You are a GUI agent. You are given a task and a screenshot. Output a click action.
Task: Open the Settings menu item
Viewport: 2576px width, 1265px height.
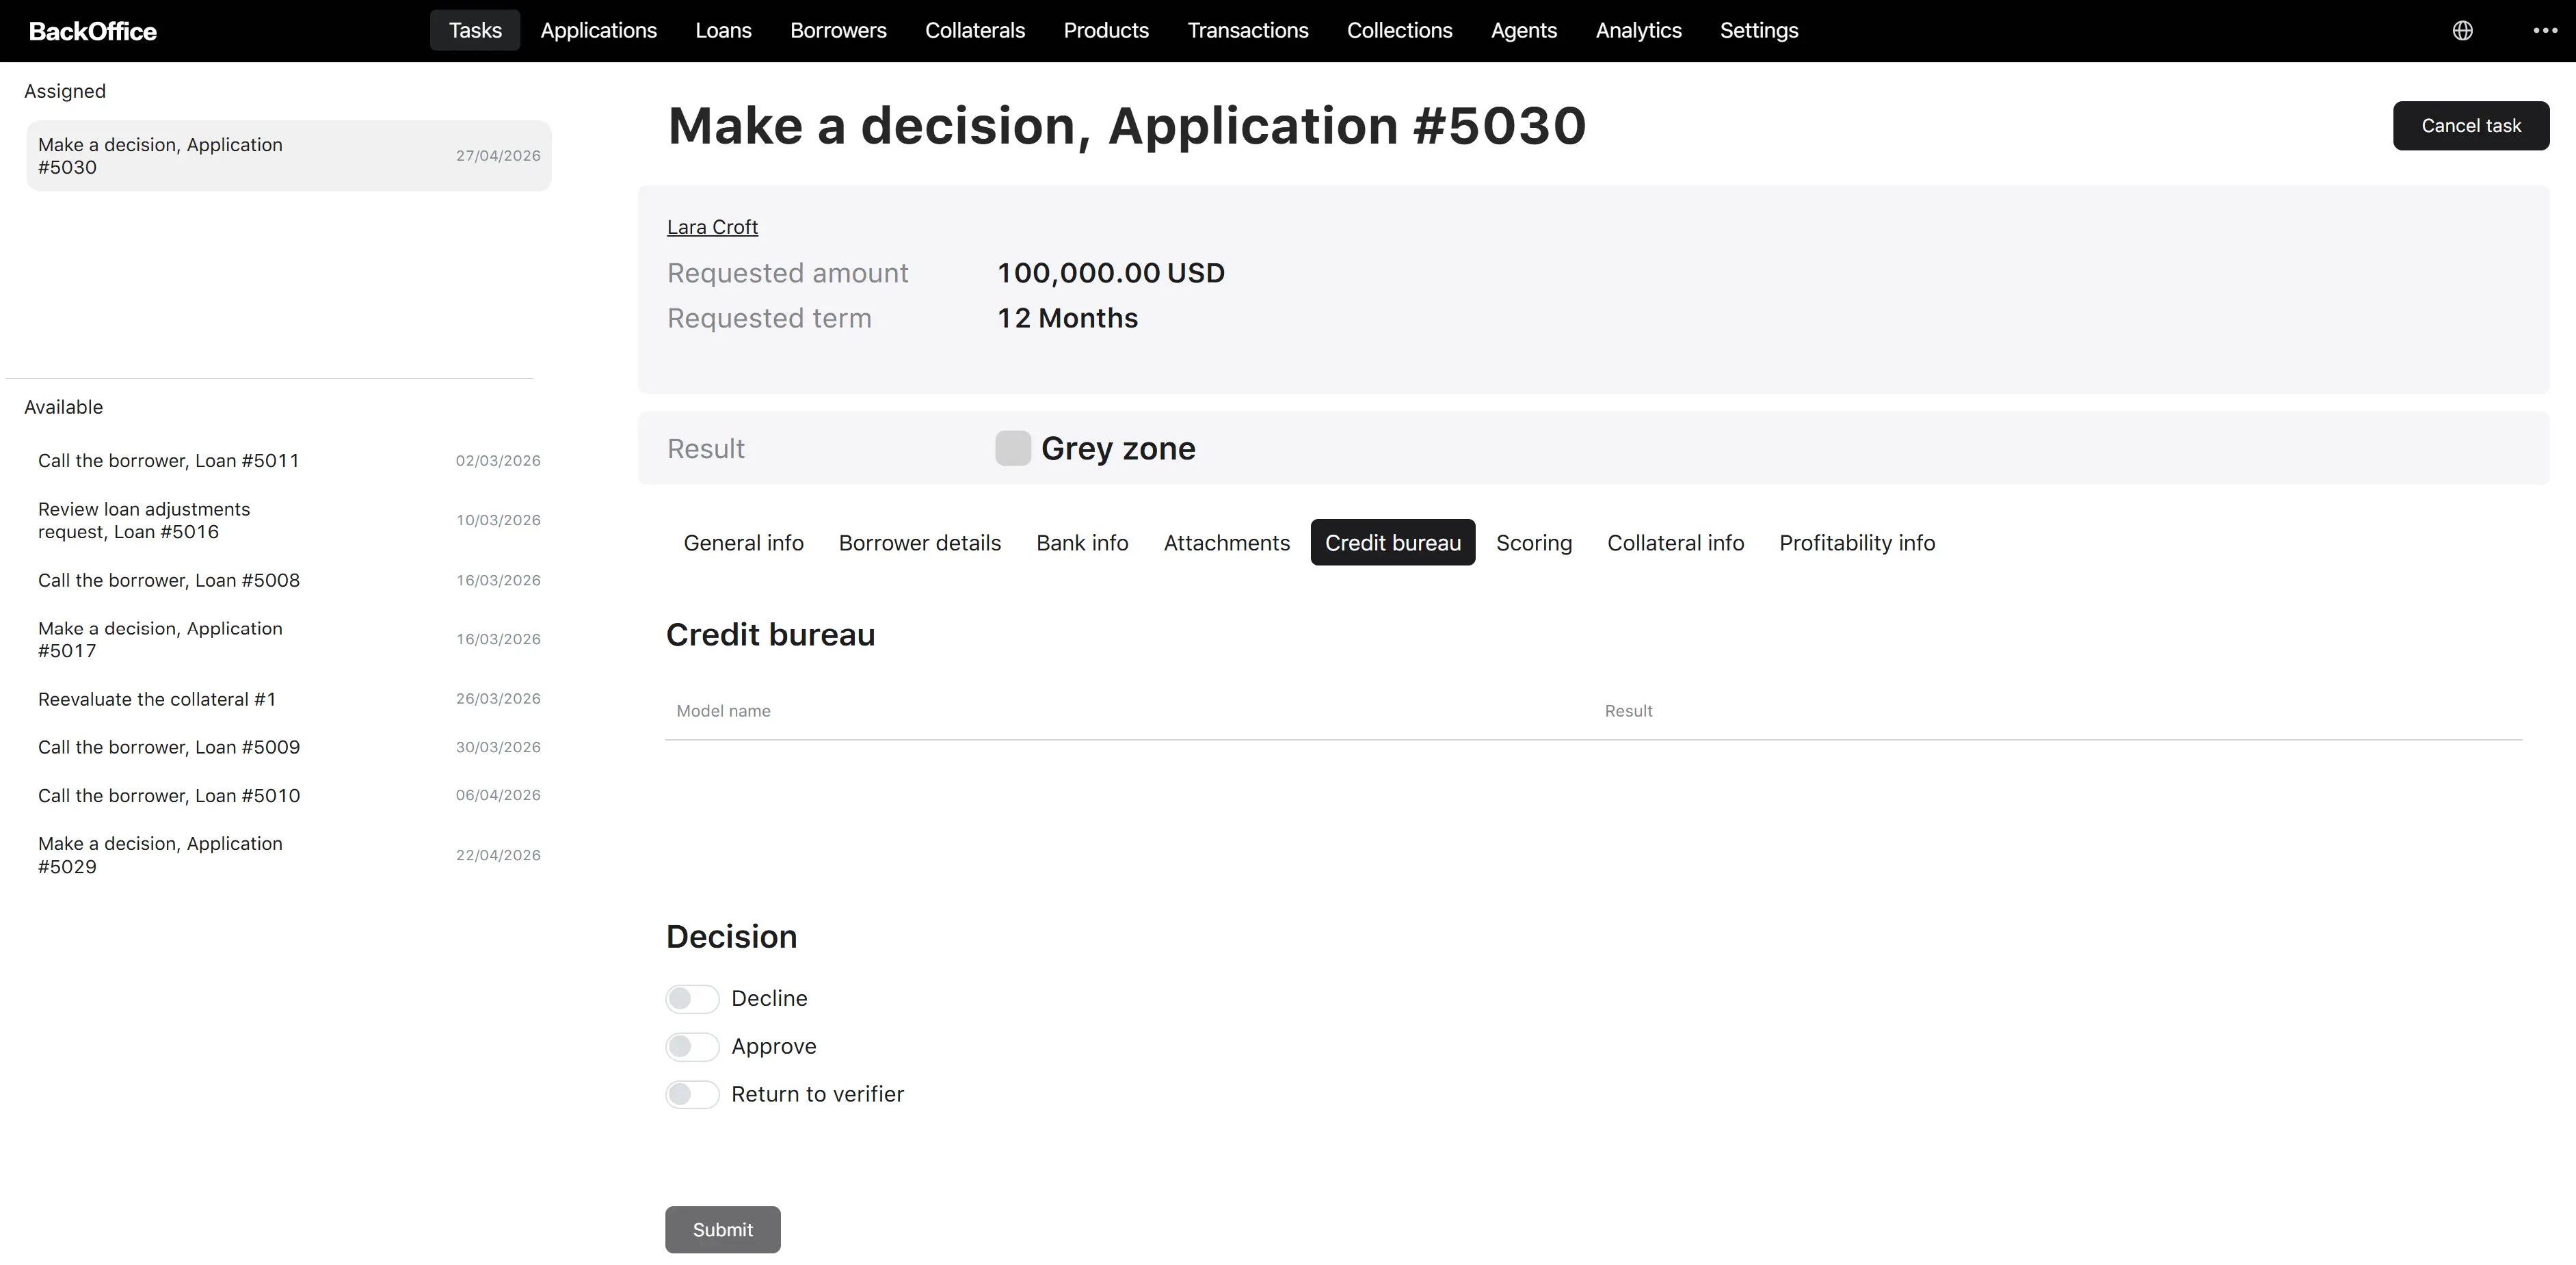coord(1759,31)
